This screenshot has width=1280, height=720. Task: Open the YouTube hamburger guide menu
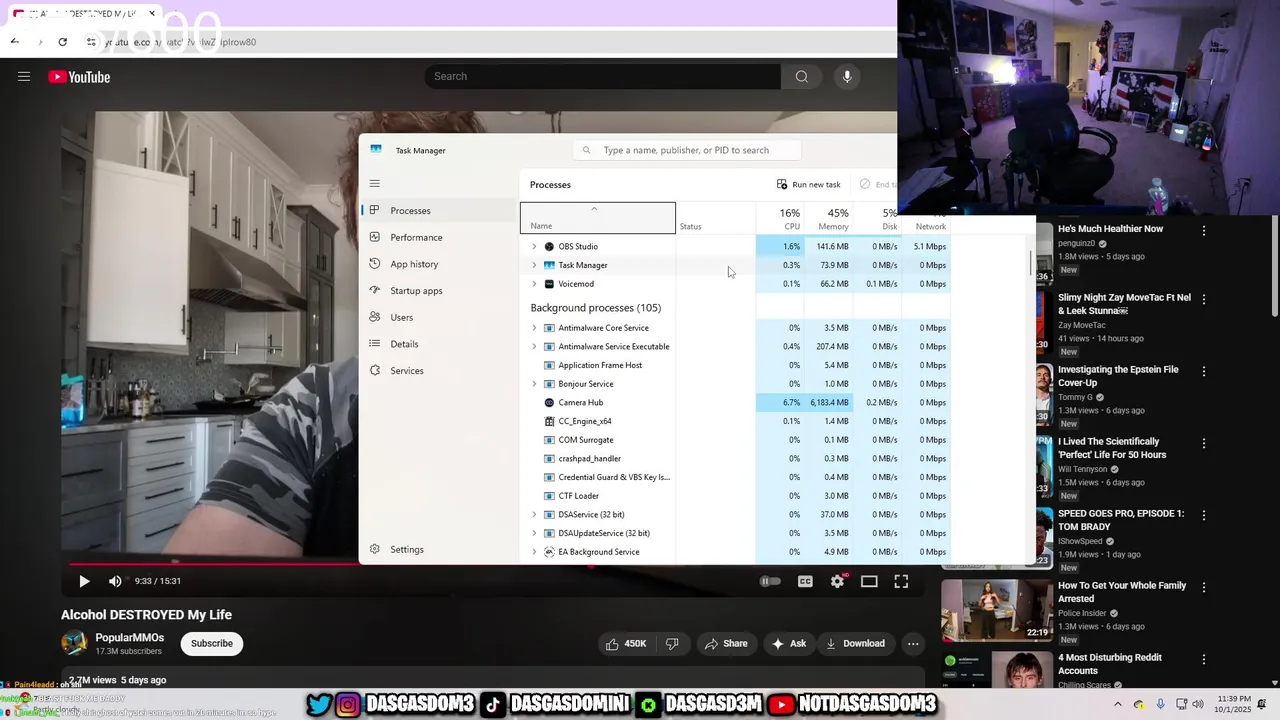click(24, 76)
